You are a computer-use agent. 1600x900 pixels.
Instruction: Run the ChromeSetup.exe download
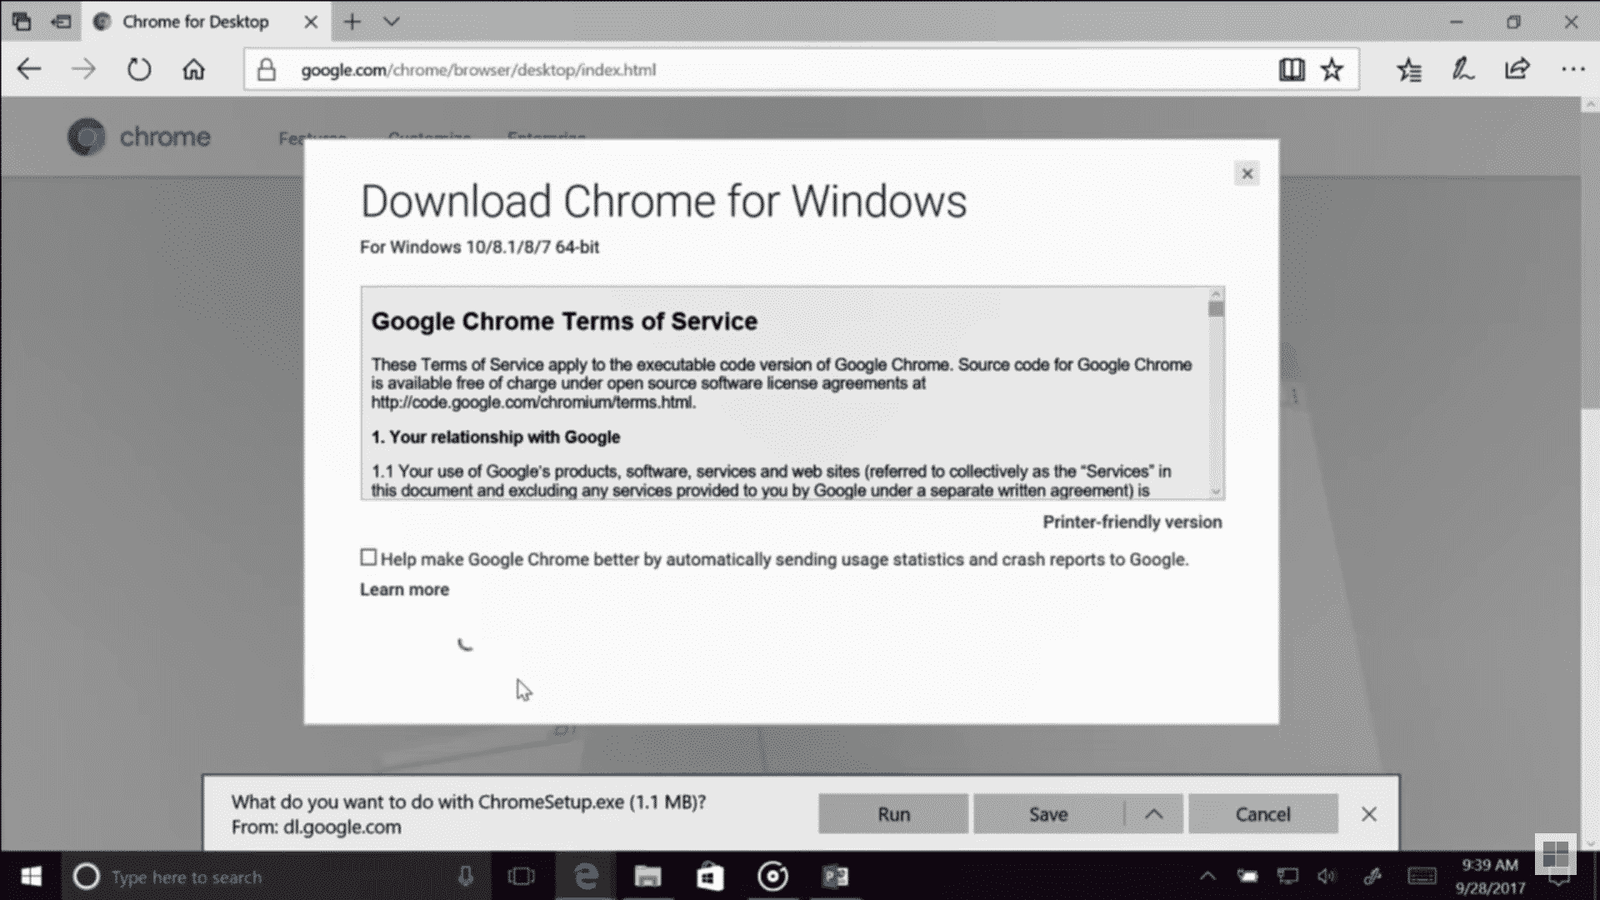(892, 813)
